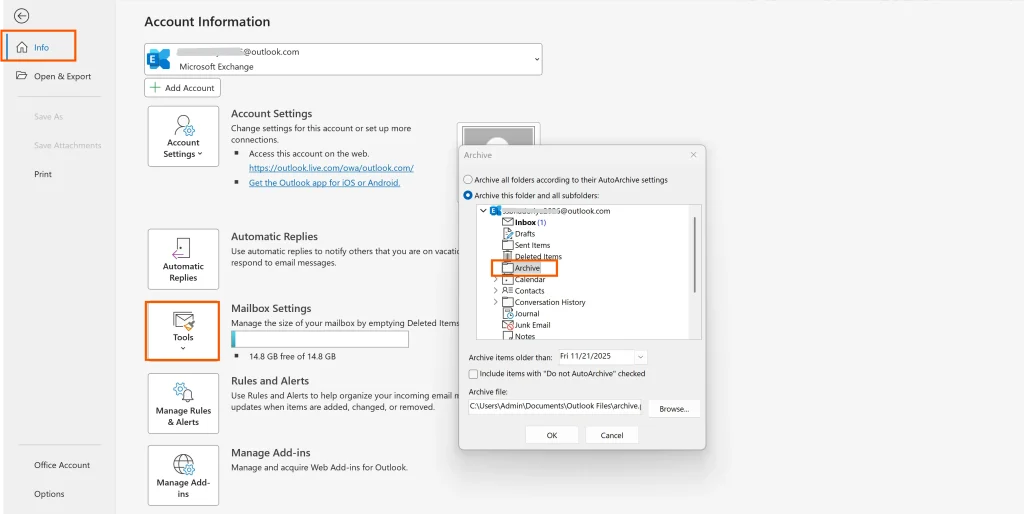Open the Info tab
Viewport: 1024px width, 514px height.
coord(39,47)
